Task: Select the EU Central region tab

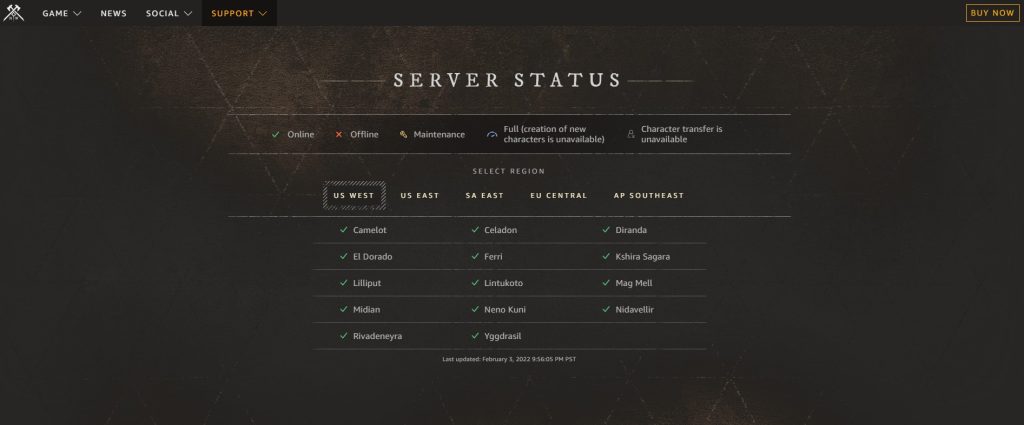Action: 558,196
